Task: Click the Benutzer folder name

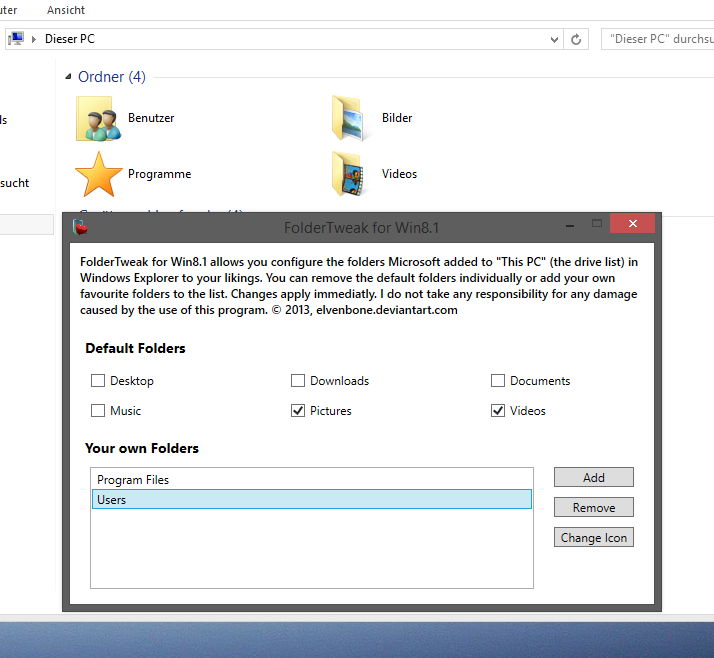Action: click(x=151, y=118)
